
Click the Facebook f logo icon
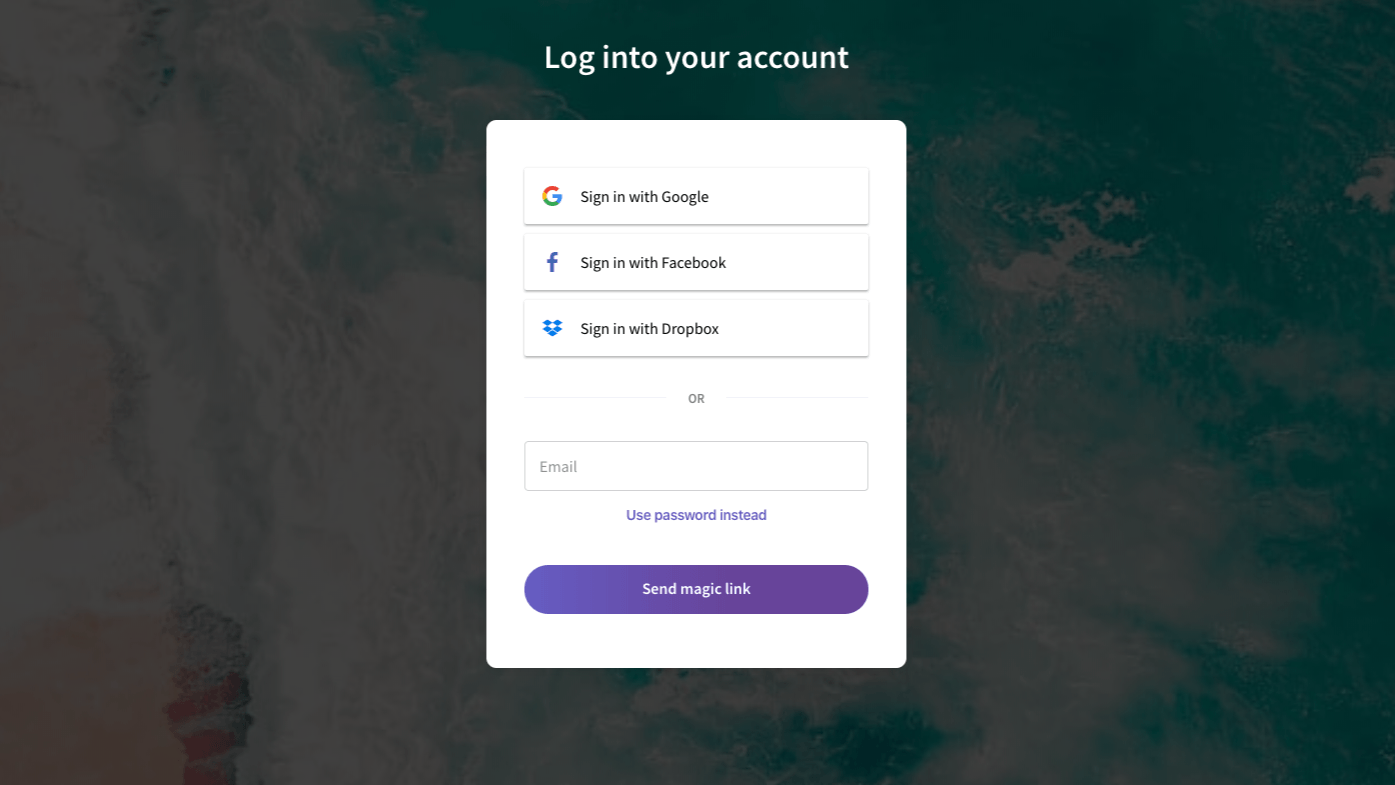coord(552,262)
